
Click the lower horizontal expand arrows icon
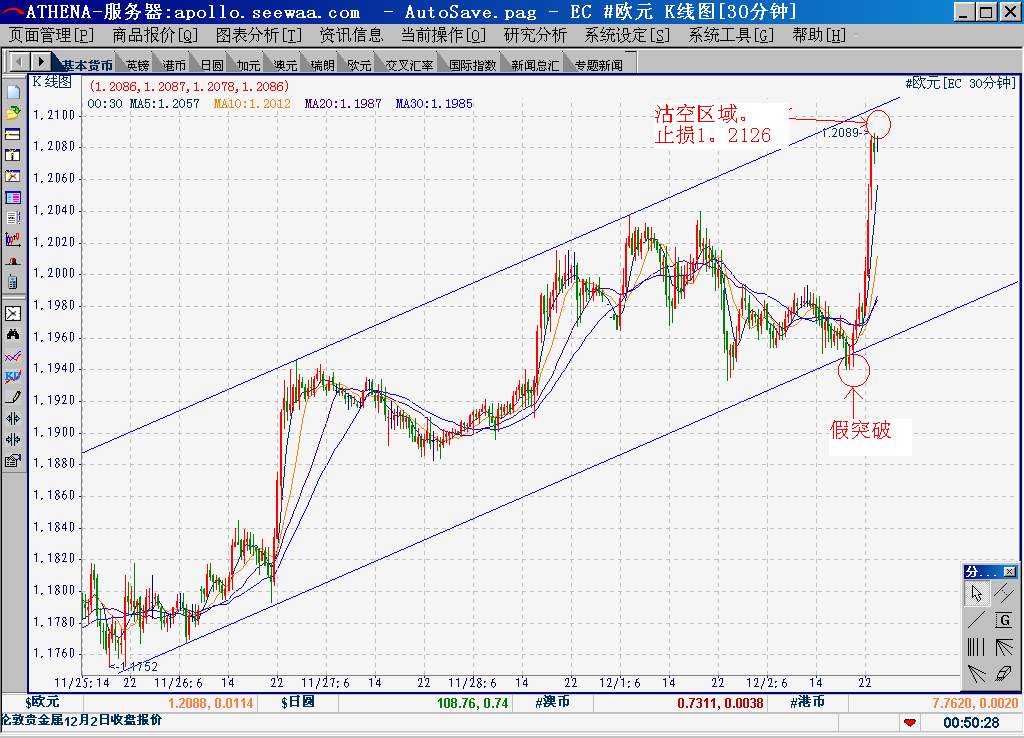pyautogui.click(x=13, y=439)
